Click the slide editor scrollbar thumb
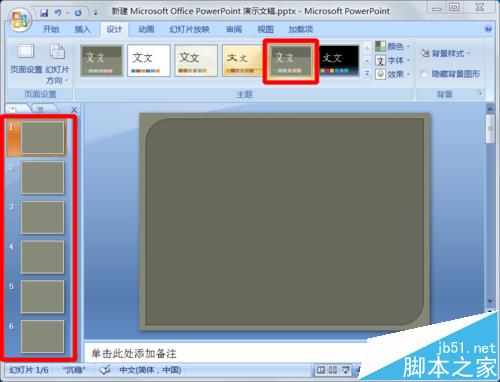The height and width of the screenshot is (382, 500). coord(490,129)
